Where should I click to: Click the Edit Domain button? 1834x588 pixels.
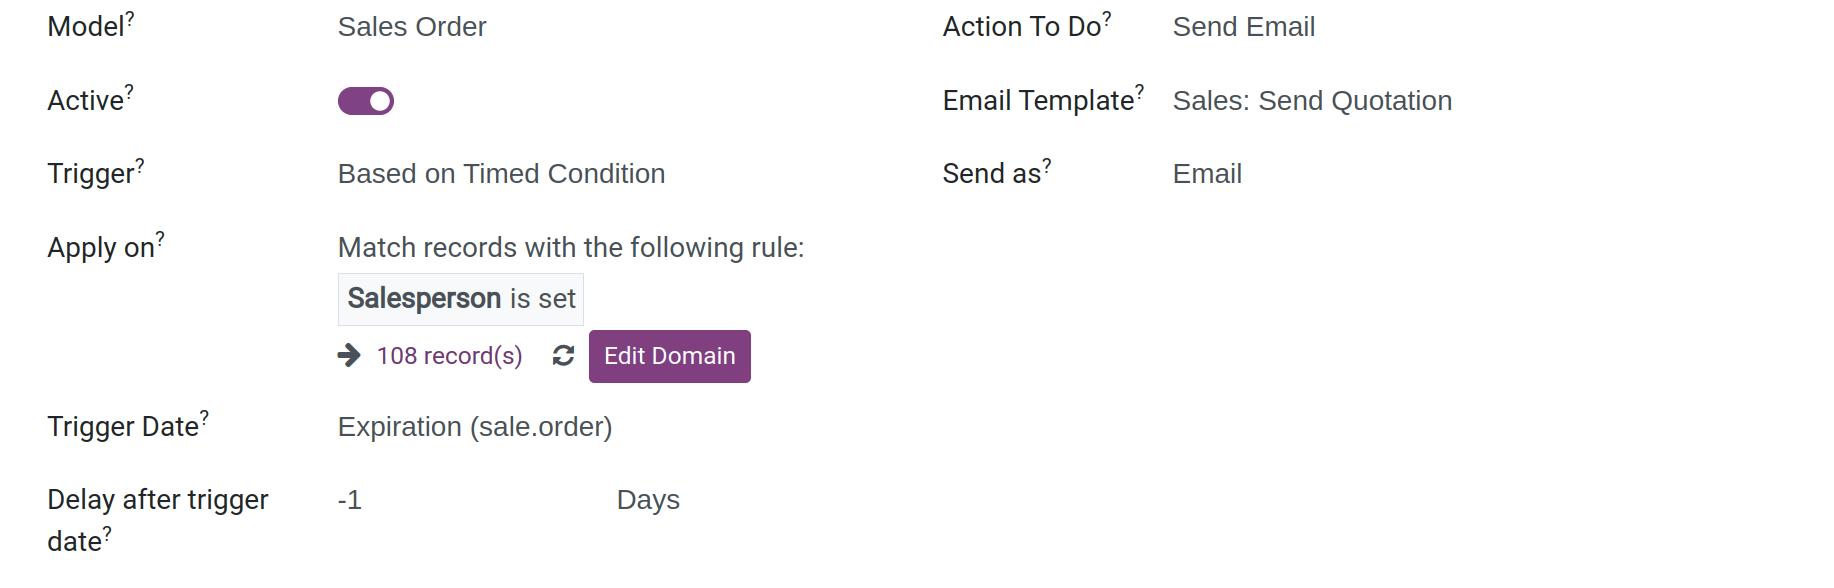pos(670,356)
